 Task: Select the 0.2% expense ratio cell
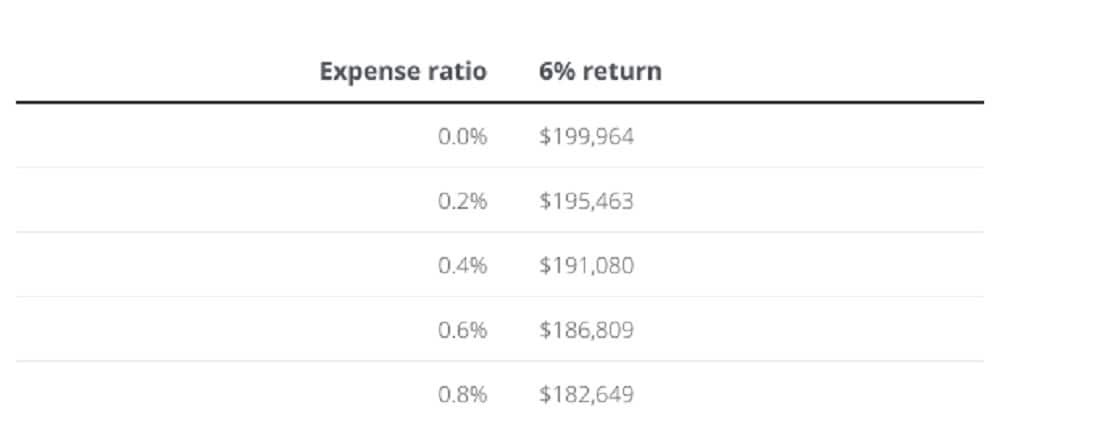(462, 202)
